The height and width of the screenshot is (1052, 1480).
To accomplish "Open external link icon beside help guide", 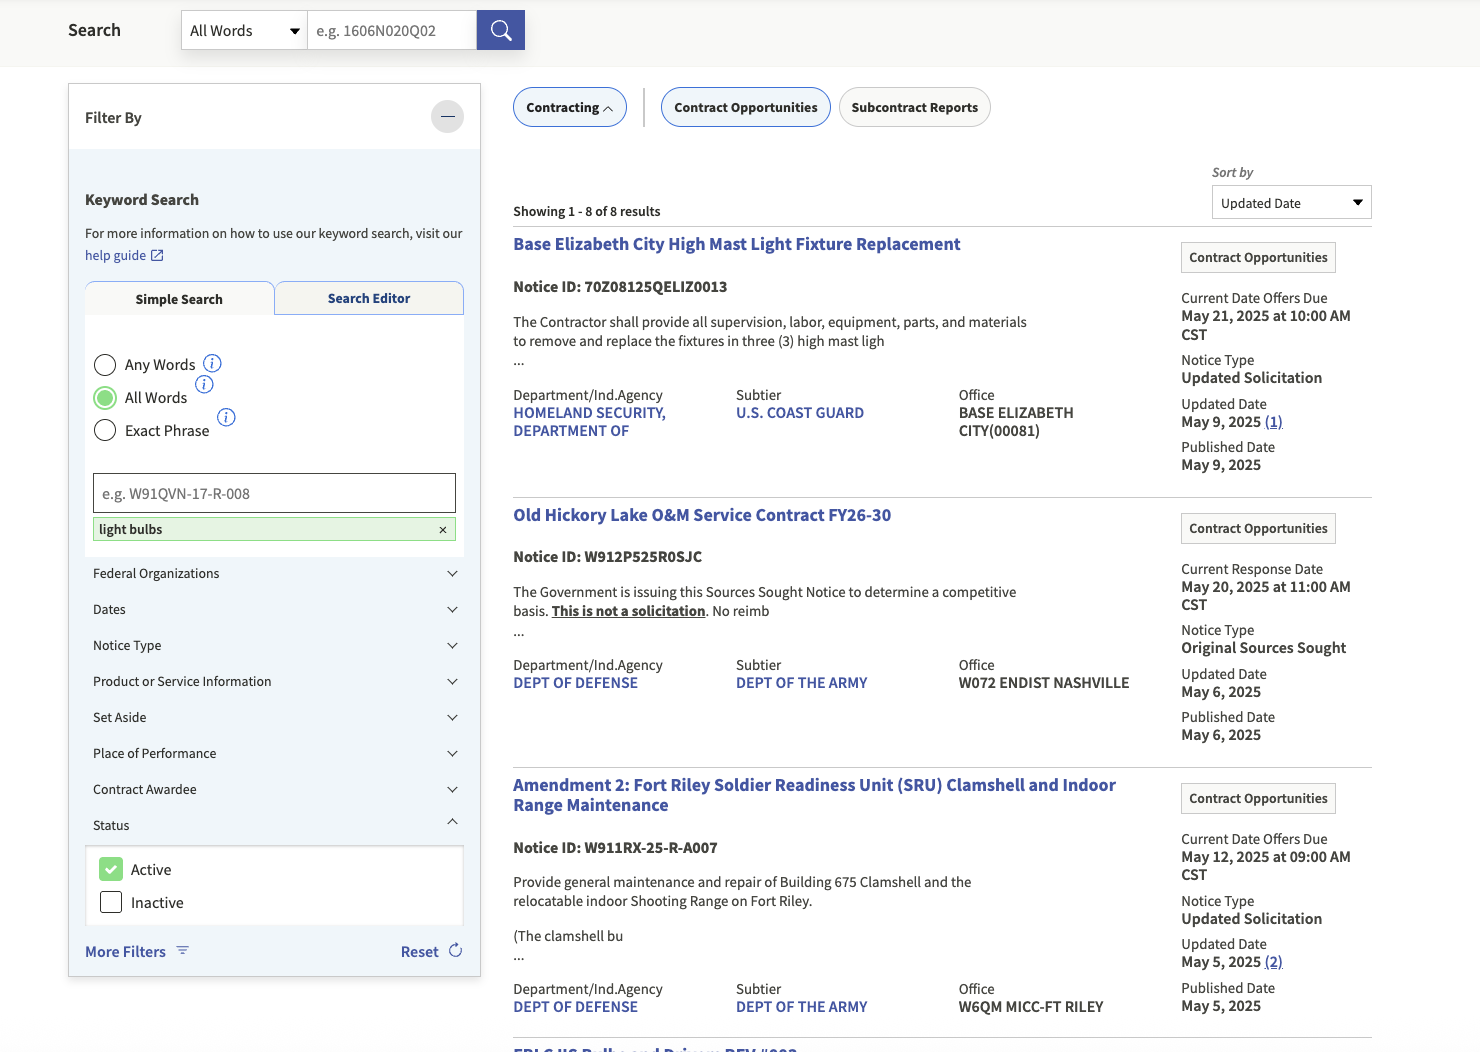I will point(157,256).
